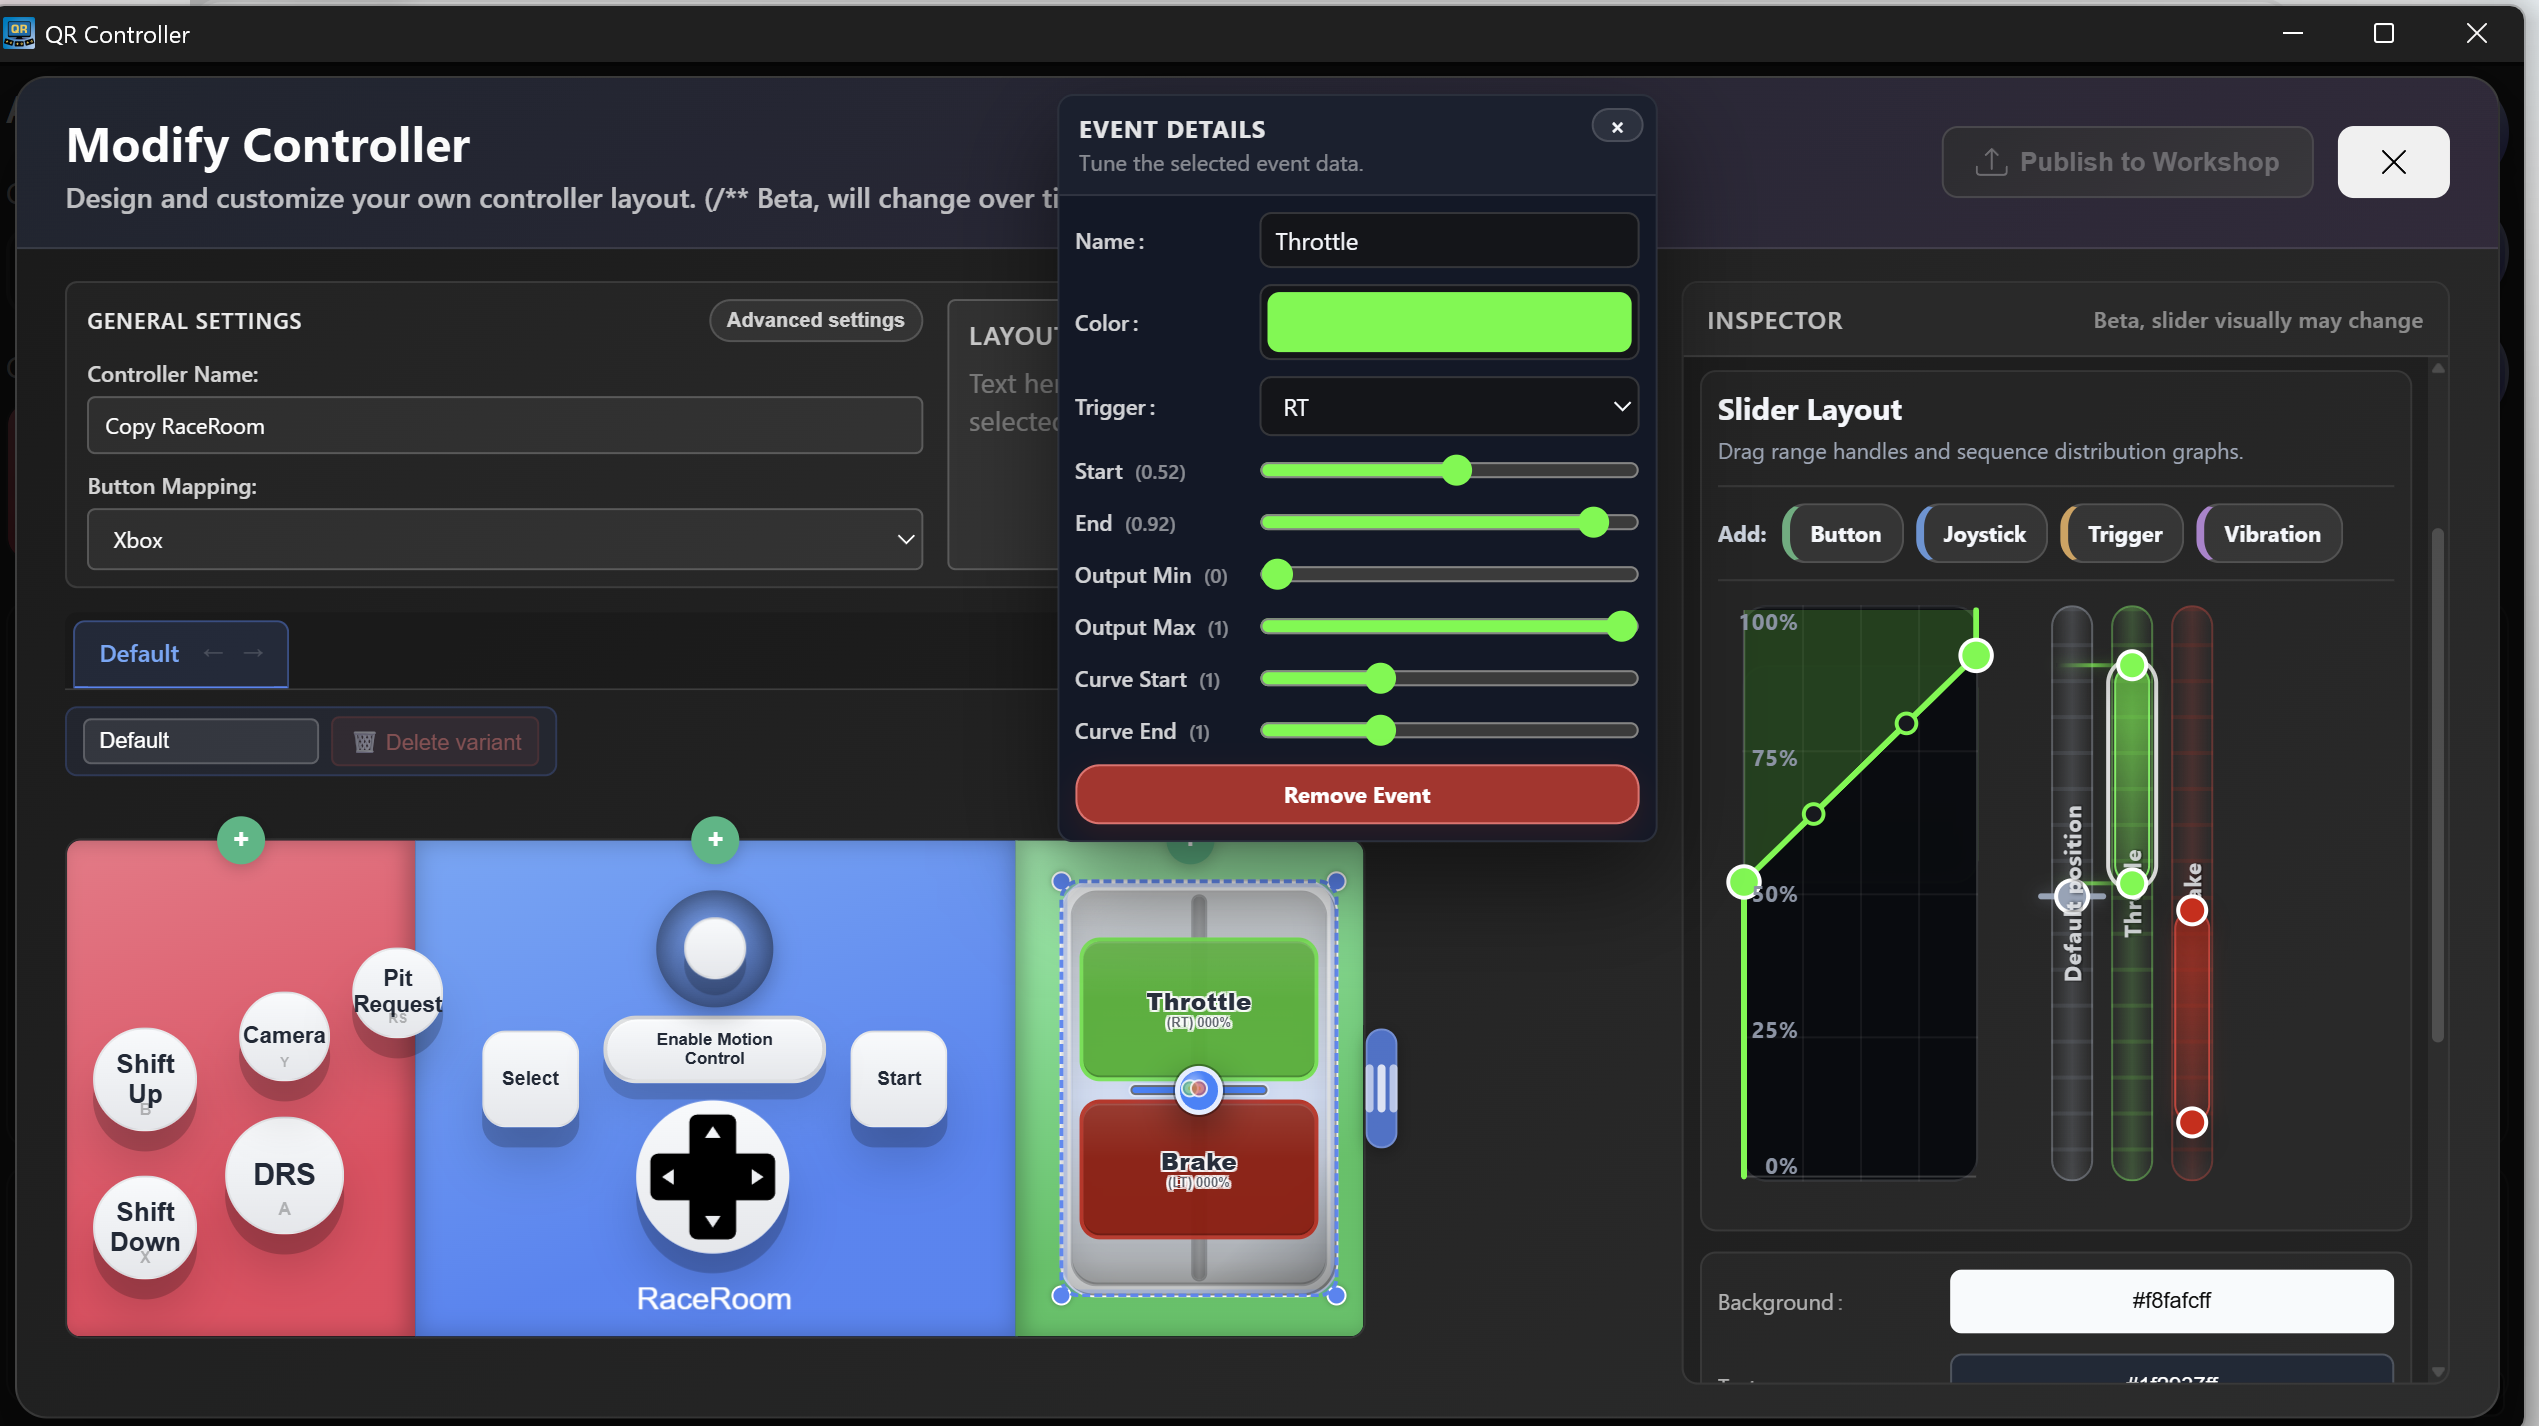
Task: Open Advanced settings
Action: 815,320
